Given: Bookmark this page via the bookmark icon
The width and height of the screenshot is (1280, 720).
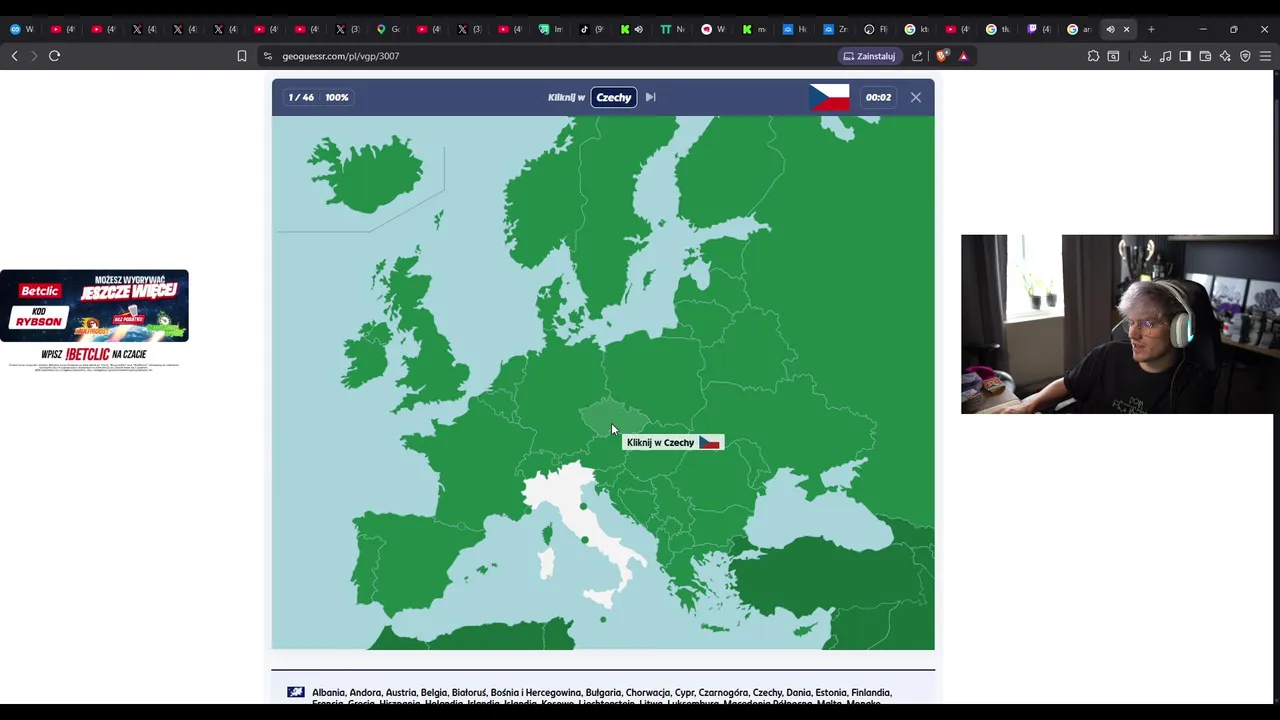Looking at the screenshot, I should coord(241,56).
